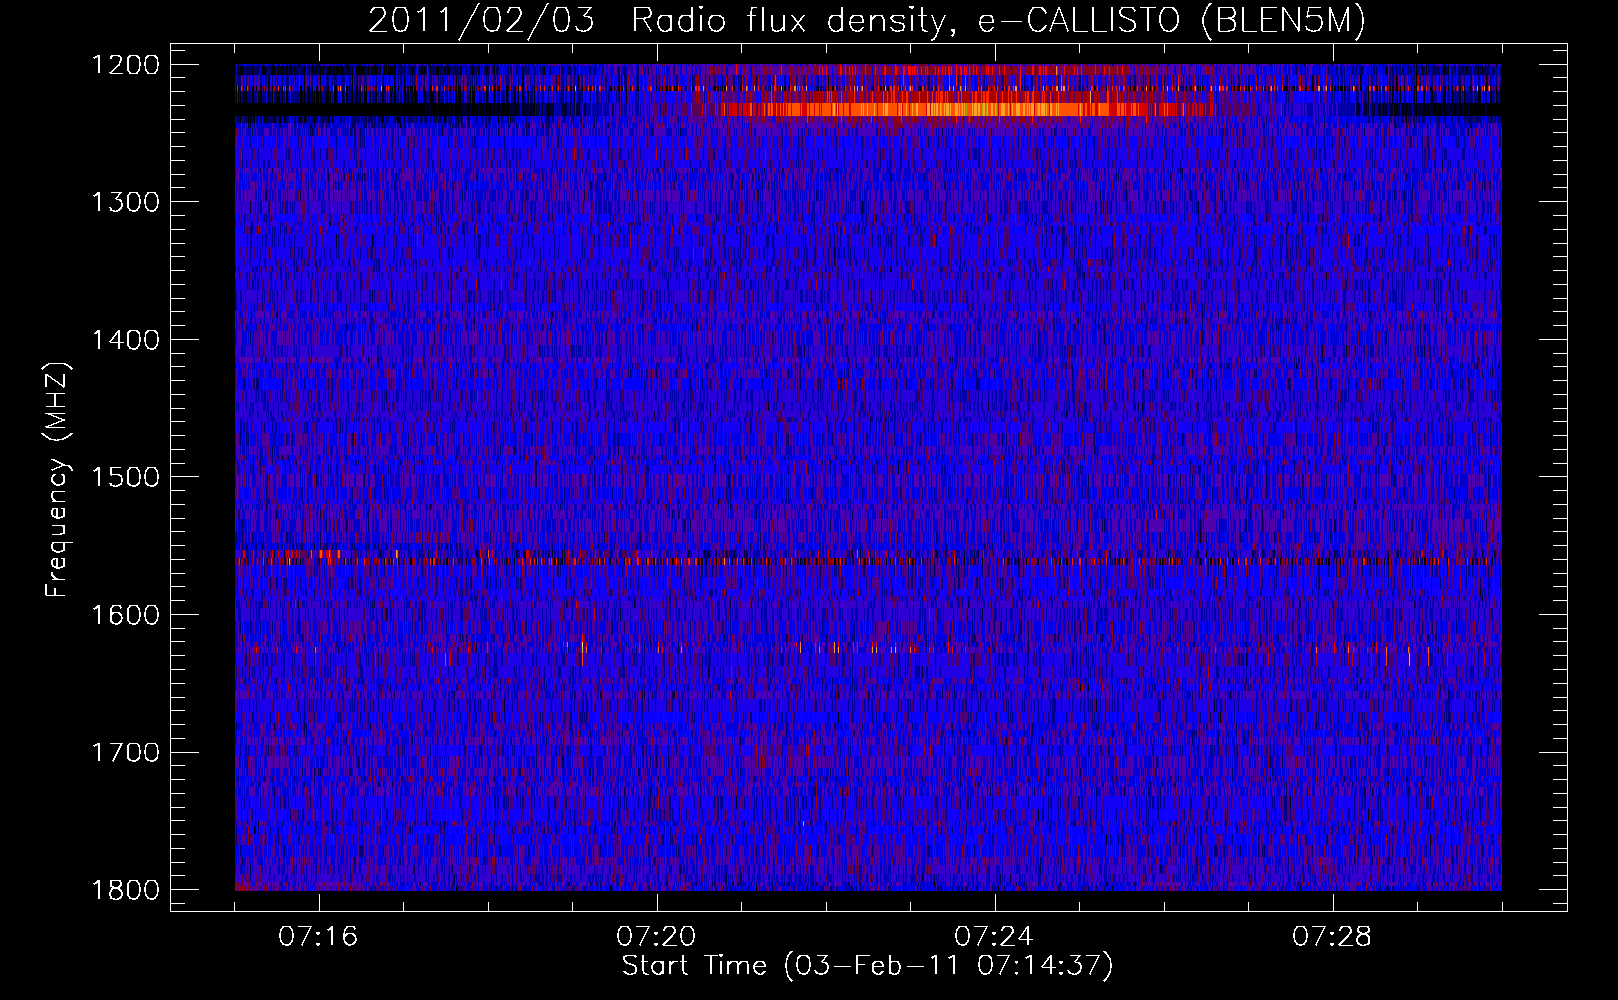Click the 1600 frequency tick label
The image size is (1618, 1000).
point(125,615)
